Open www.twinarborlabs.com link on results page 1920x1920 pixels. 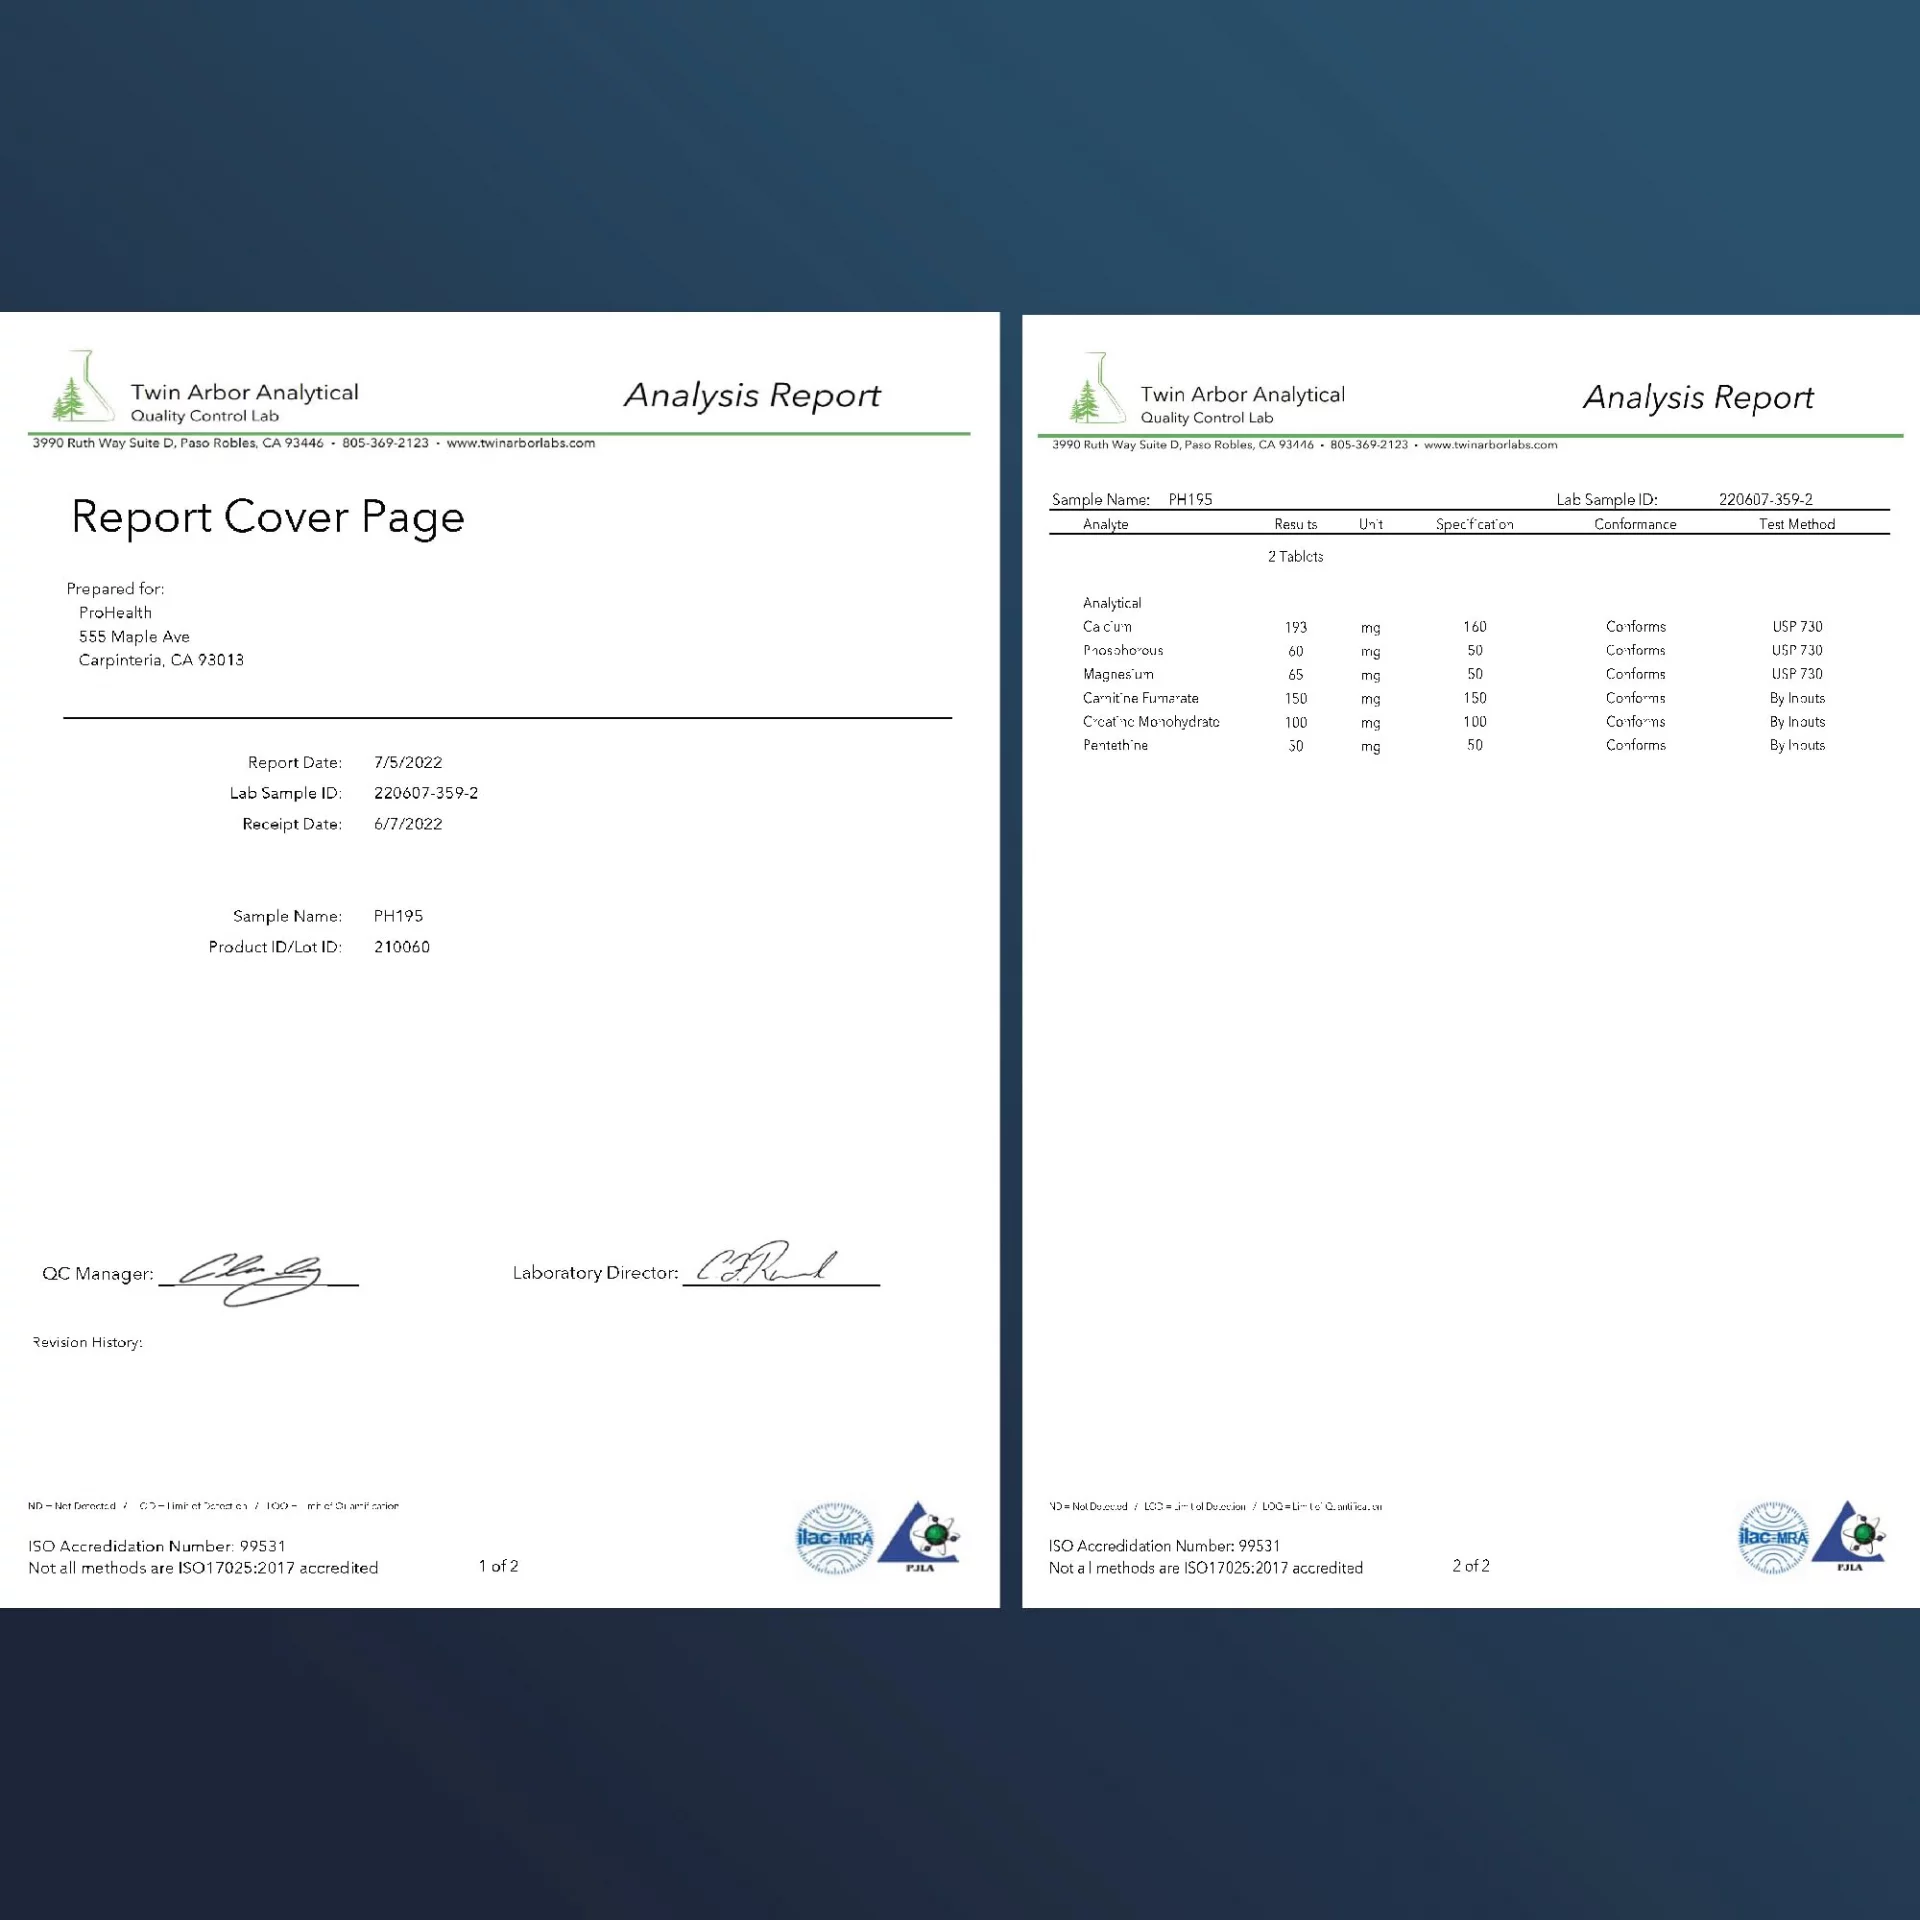click(1490, 445)
